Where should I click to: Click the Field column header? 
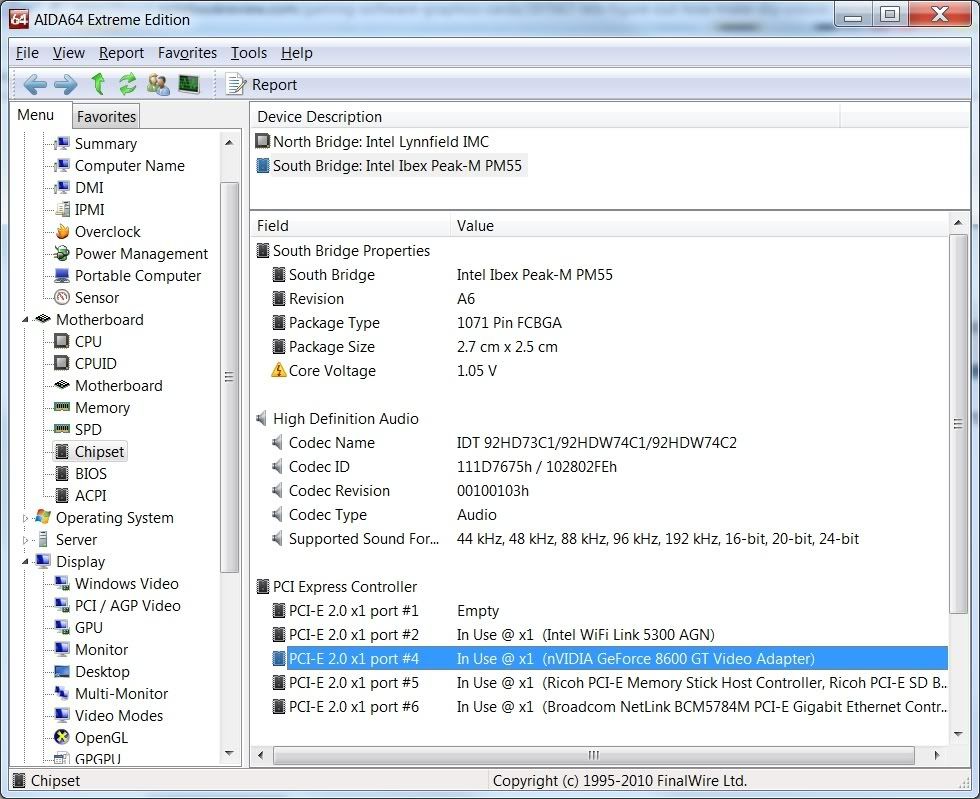[350, 226]
